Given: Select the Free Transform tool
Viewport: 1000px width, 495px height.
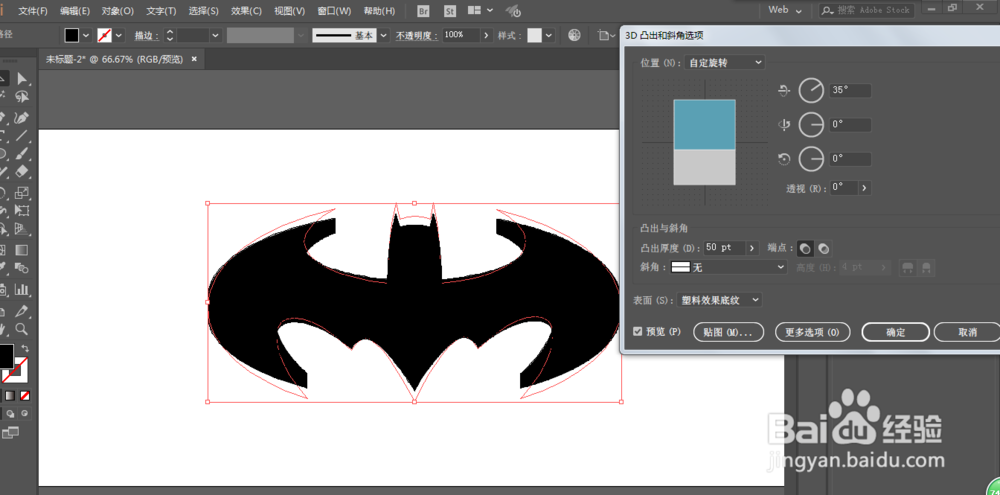Looking at the screenshot, I should point(22,211).
